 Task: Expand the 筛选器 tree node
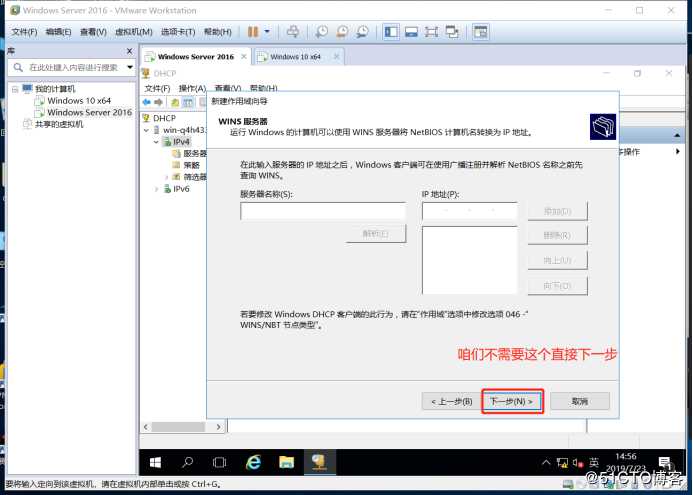(x=167, y=177)
